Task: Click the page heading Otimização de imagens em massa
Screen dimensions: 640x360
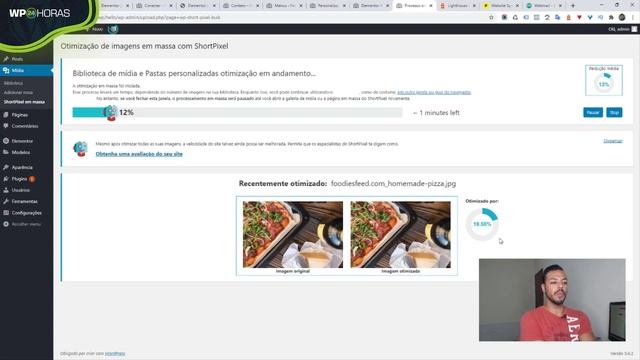Action: click(144, 46)
